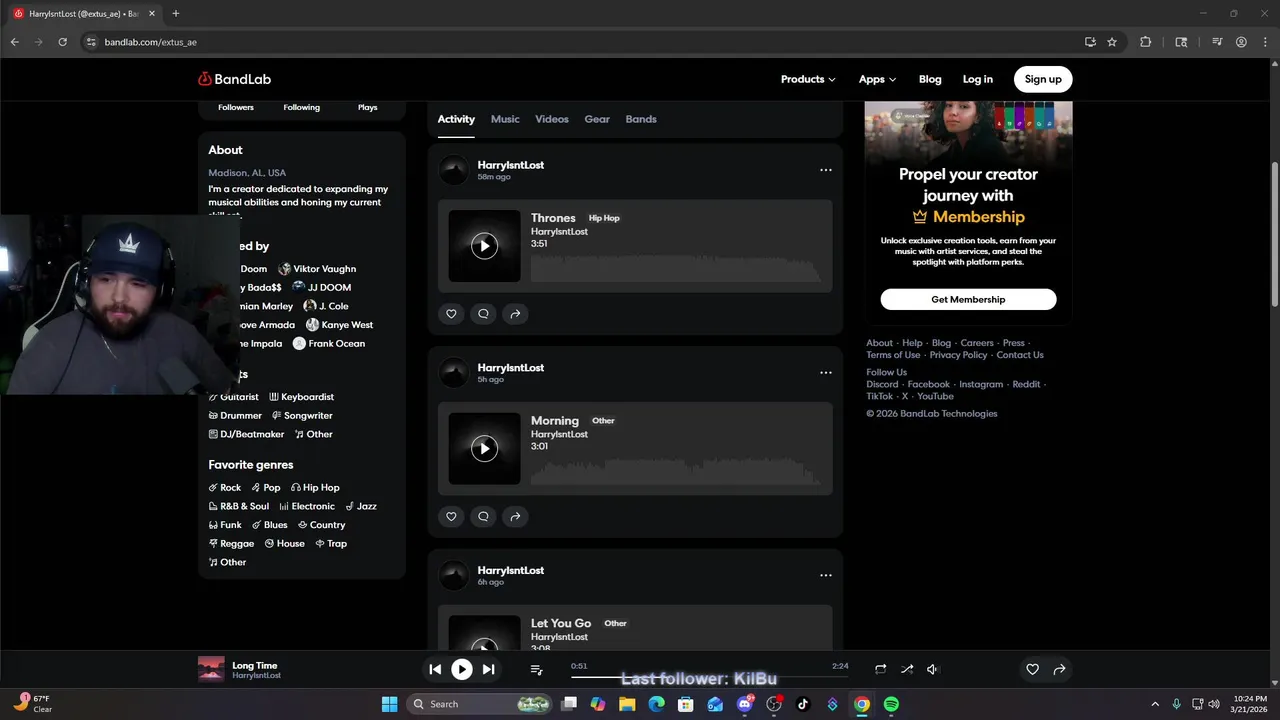Open the Terms of Use link
The image size is (1280, 720).
tap(893, 355)
